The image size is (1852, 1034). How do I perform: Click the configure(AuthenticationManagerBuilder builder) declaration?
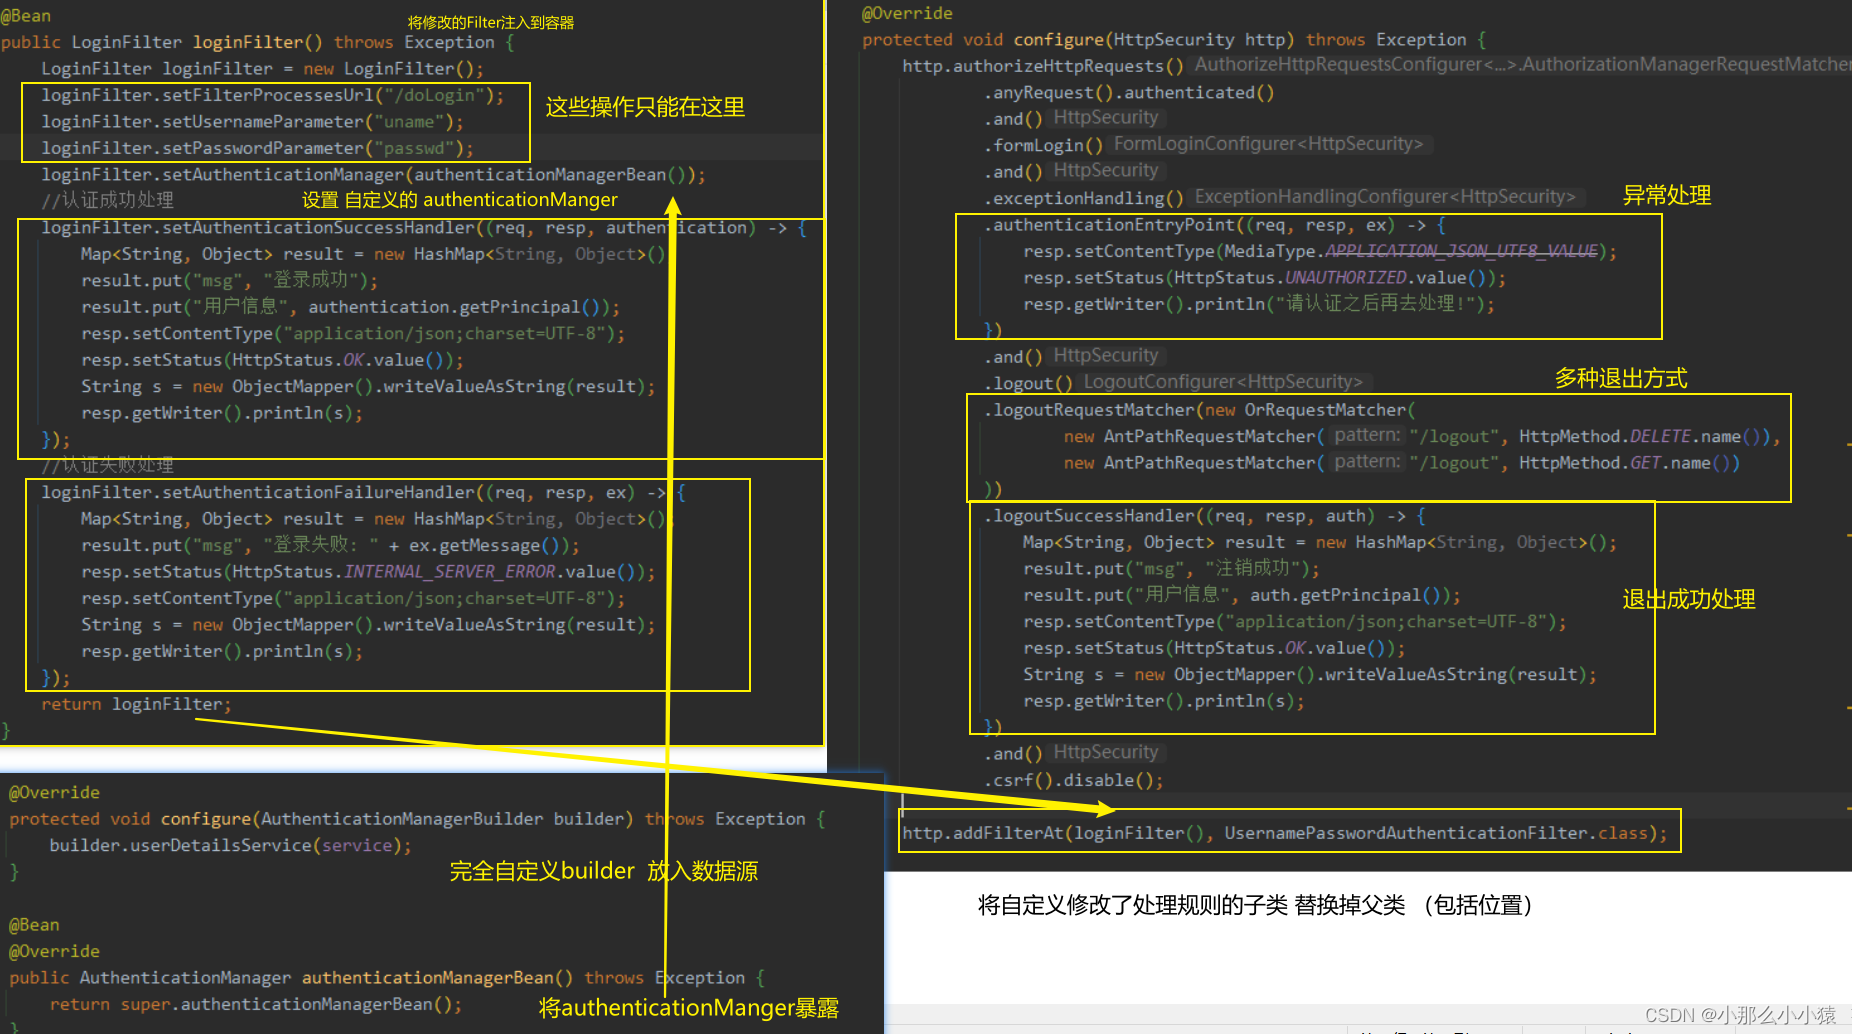tap(418, 819)
